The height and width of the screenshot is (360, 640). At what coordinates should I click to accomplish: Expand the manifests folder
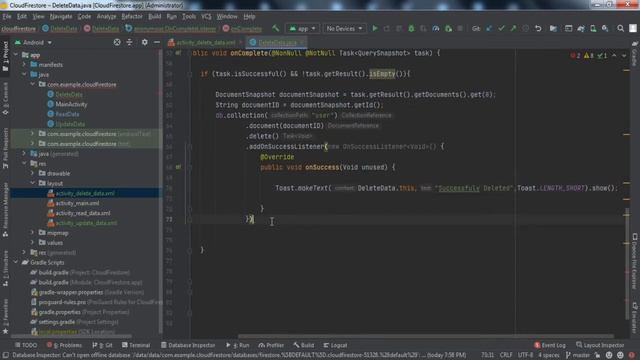24,64
